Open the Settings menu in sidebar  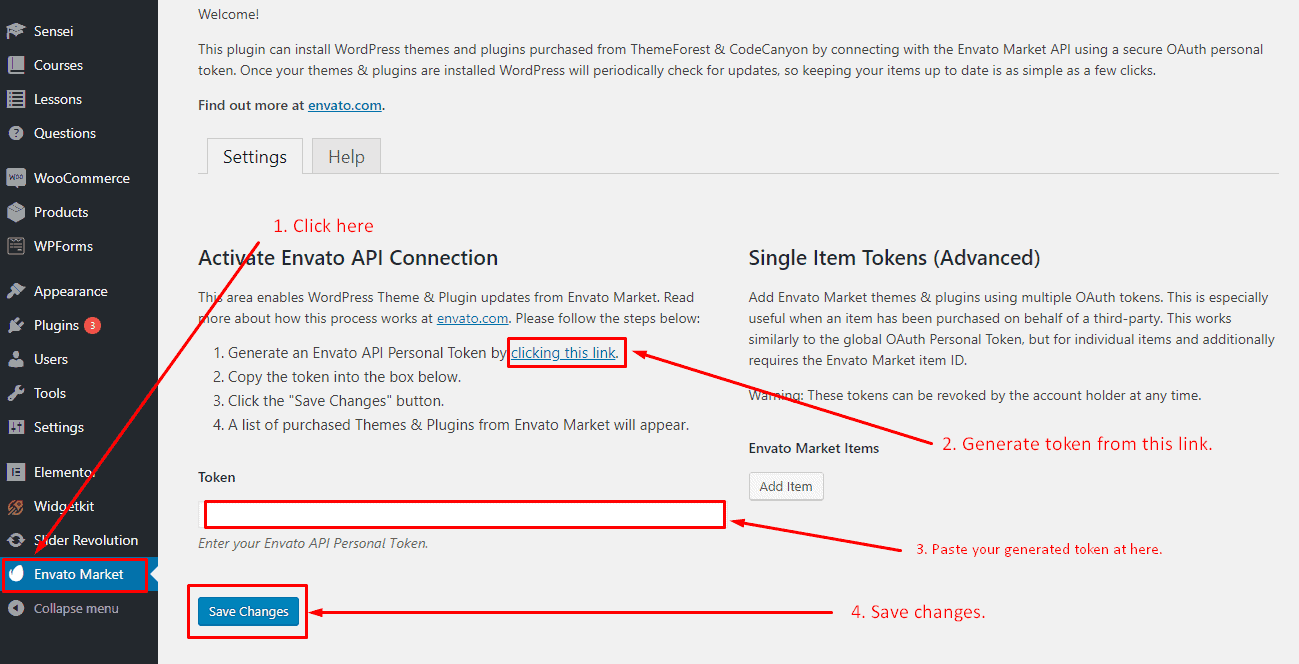(58, 427)
